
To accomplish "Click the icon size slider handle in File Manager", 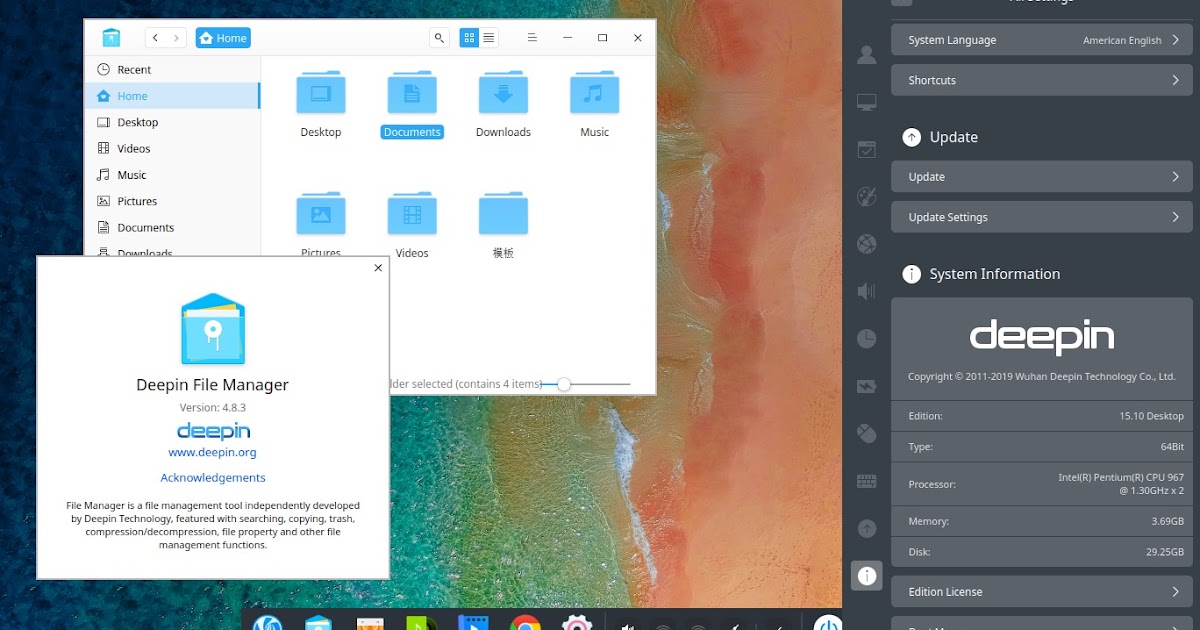I will click(x=564, y=384).
